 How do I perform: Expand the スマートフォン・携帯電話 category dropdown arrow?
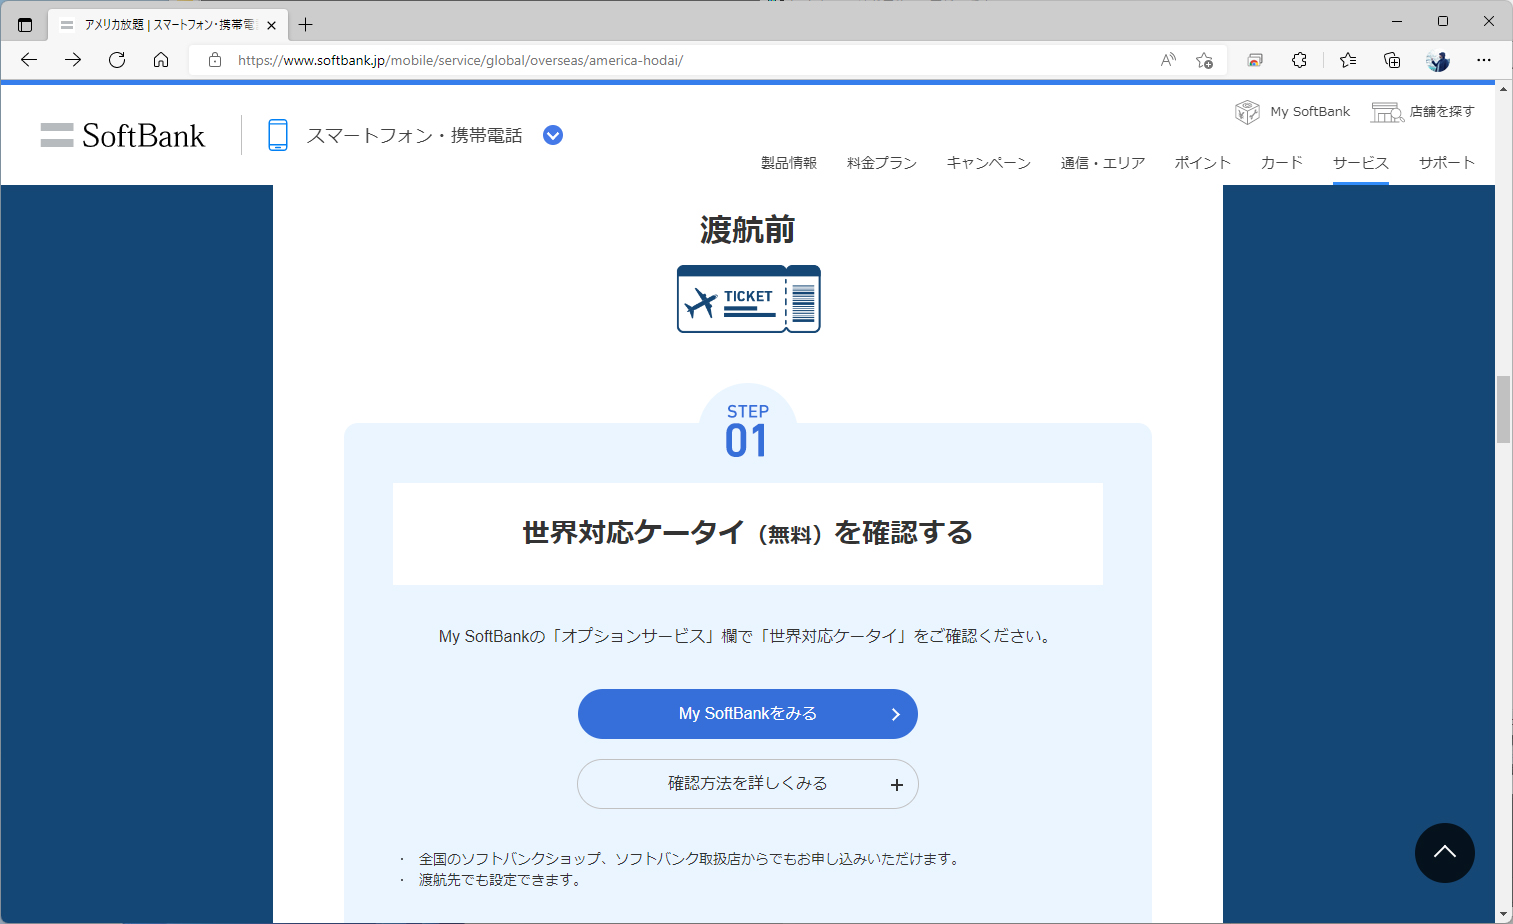(x=553, y=135)
